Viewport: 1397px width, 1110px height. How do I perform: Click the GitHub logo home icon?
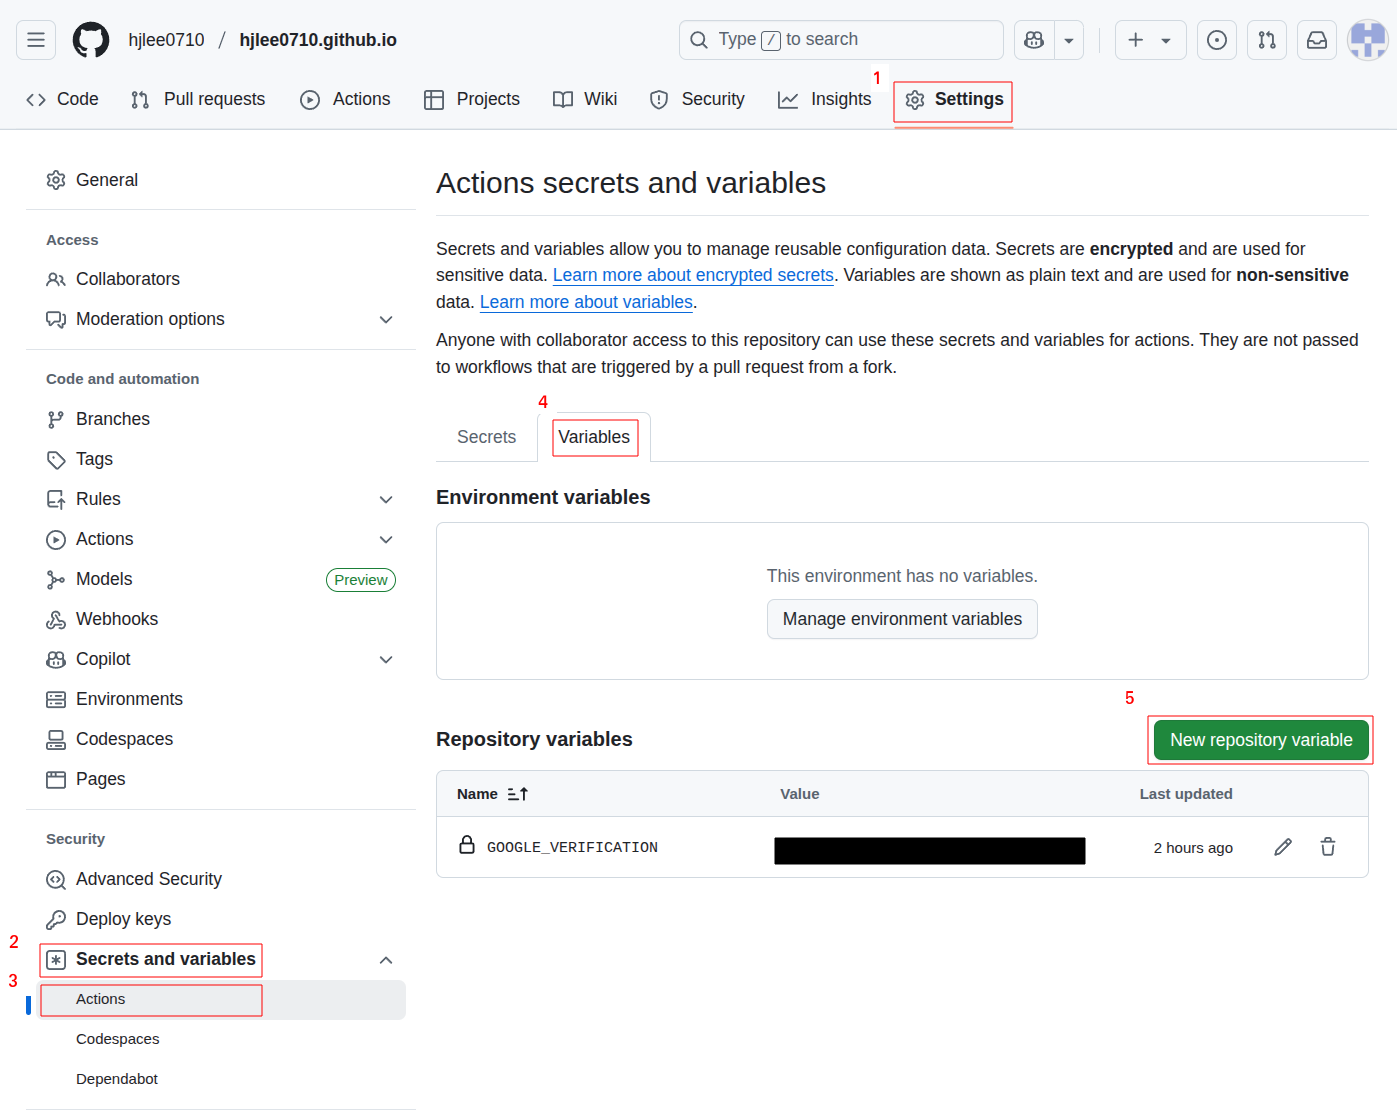(91, 40)
